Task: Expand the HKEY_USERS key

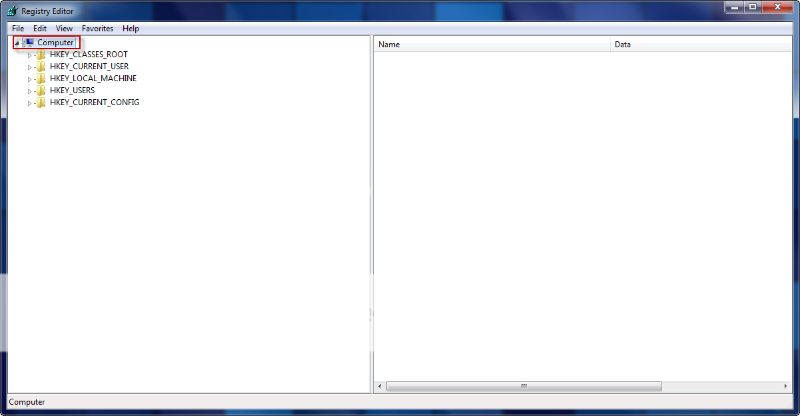Action: [29, 91]
